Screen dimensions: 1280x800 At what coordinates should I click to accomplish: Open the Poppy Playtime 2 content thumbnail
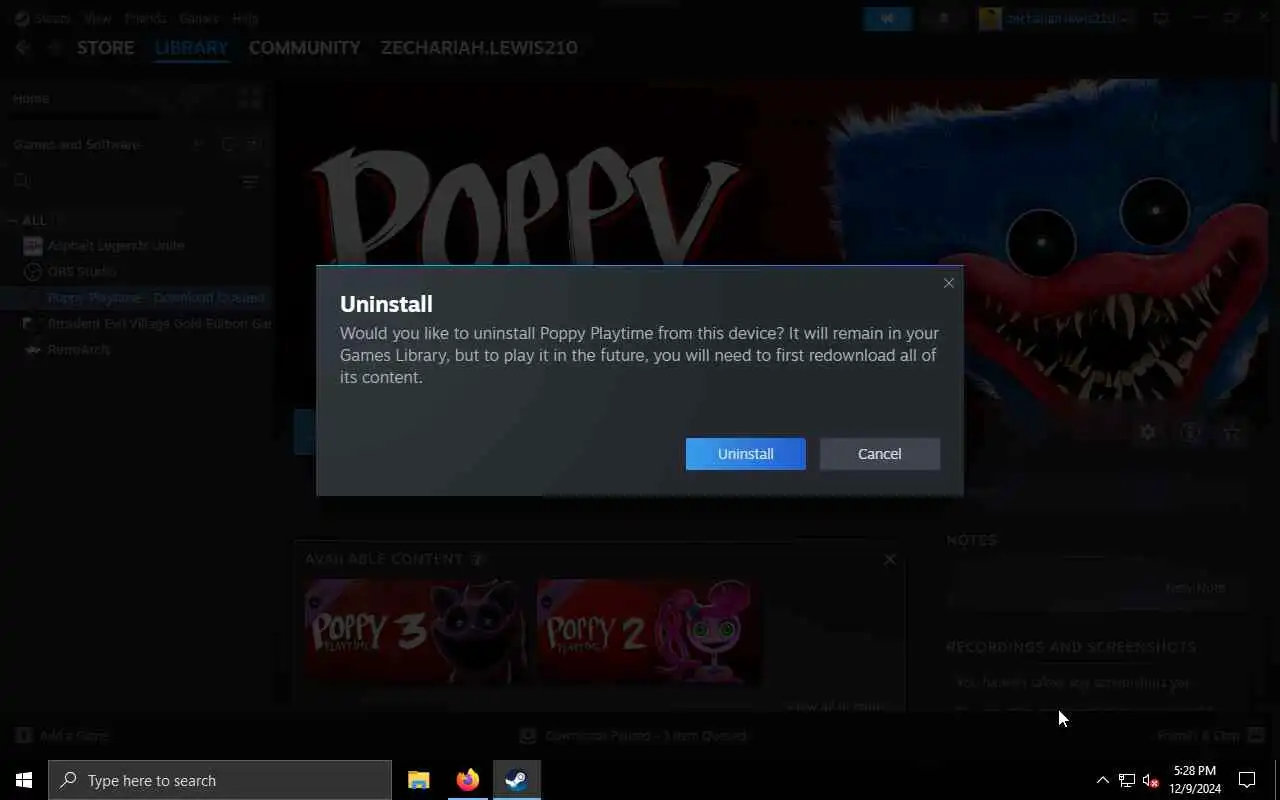(x=648, y=631)
